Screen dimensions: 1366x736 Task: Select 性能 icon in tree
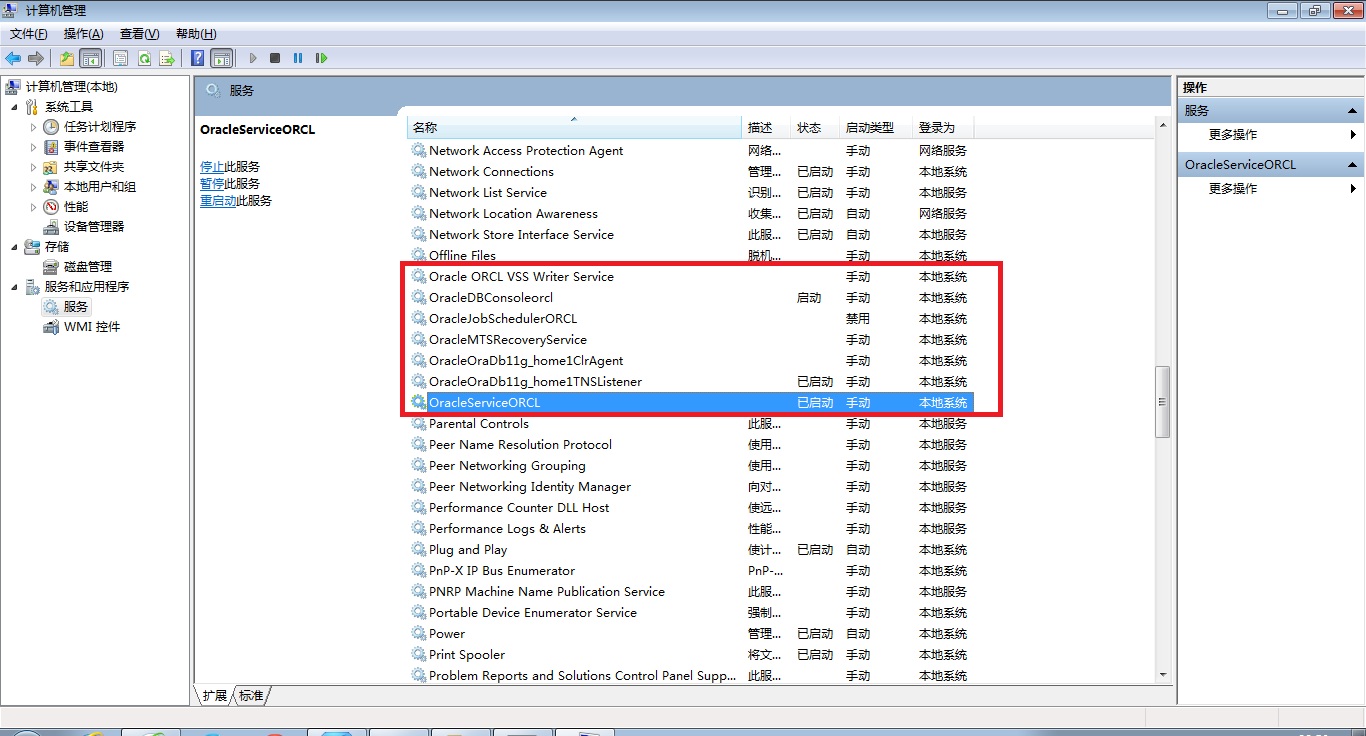pos(51,207)
